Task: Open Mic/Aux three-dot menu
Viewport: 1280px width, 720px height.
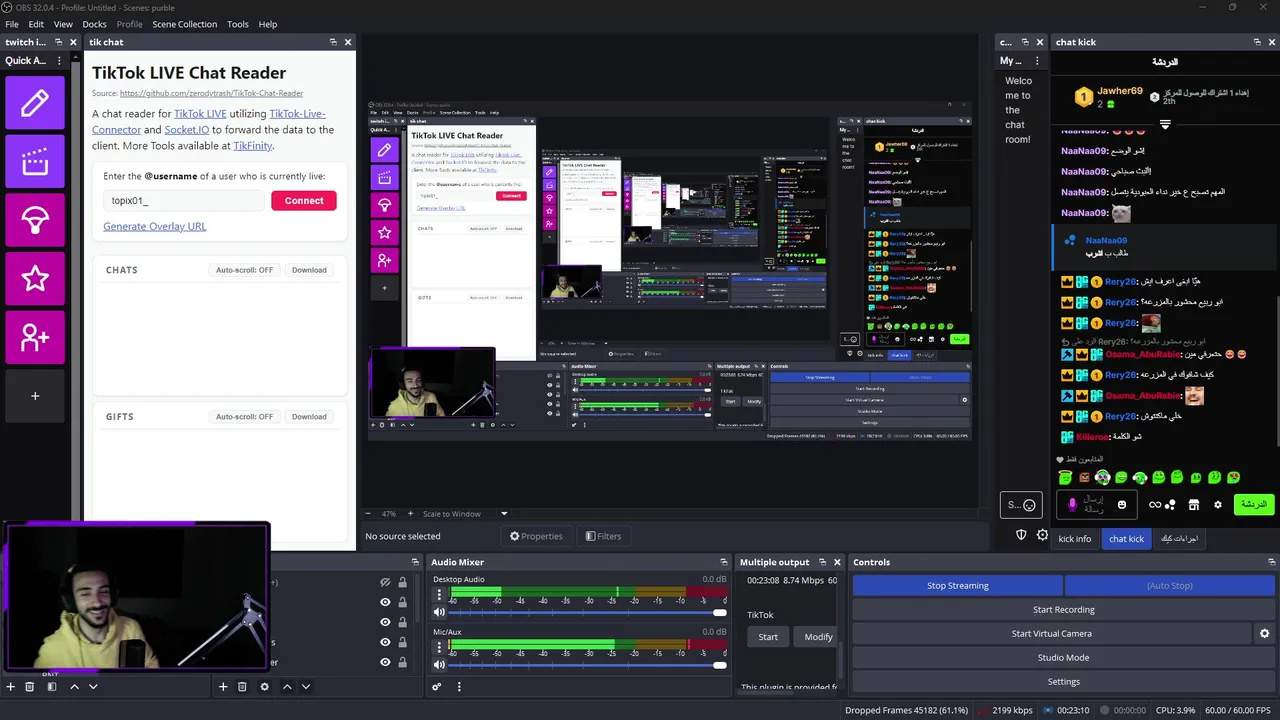Action: tap(439, 648)
